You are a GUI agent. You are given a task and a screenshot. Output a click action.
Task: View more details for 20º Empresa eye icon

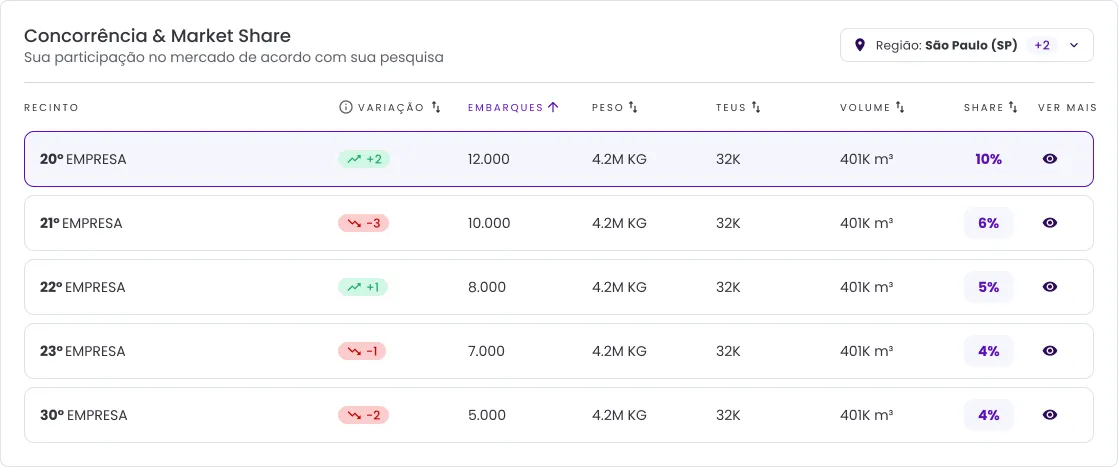point(1050,159)
